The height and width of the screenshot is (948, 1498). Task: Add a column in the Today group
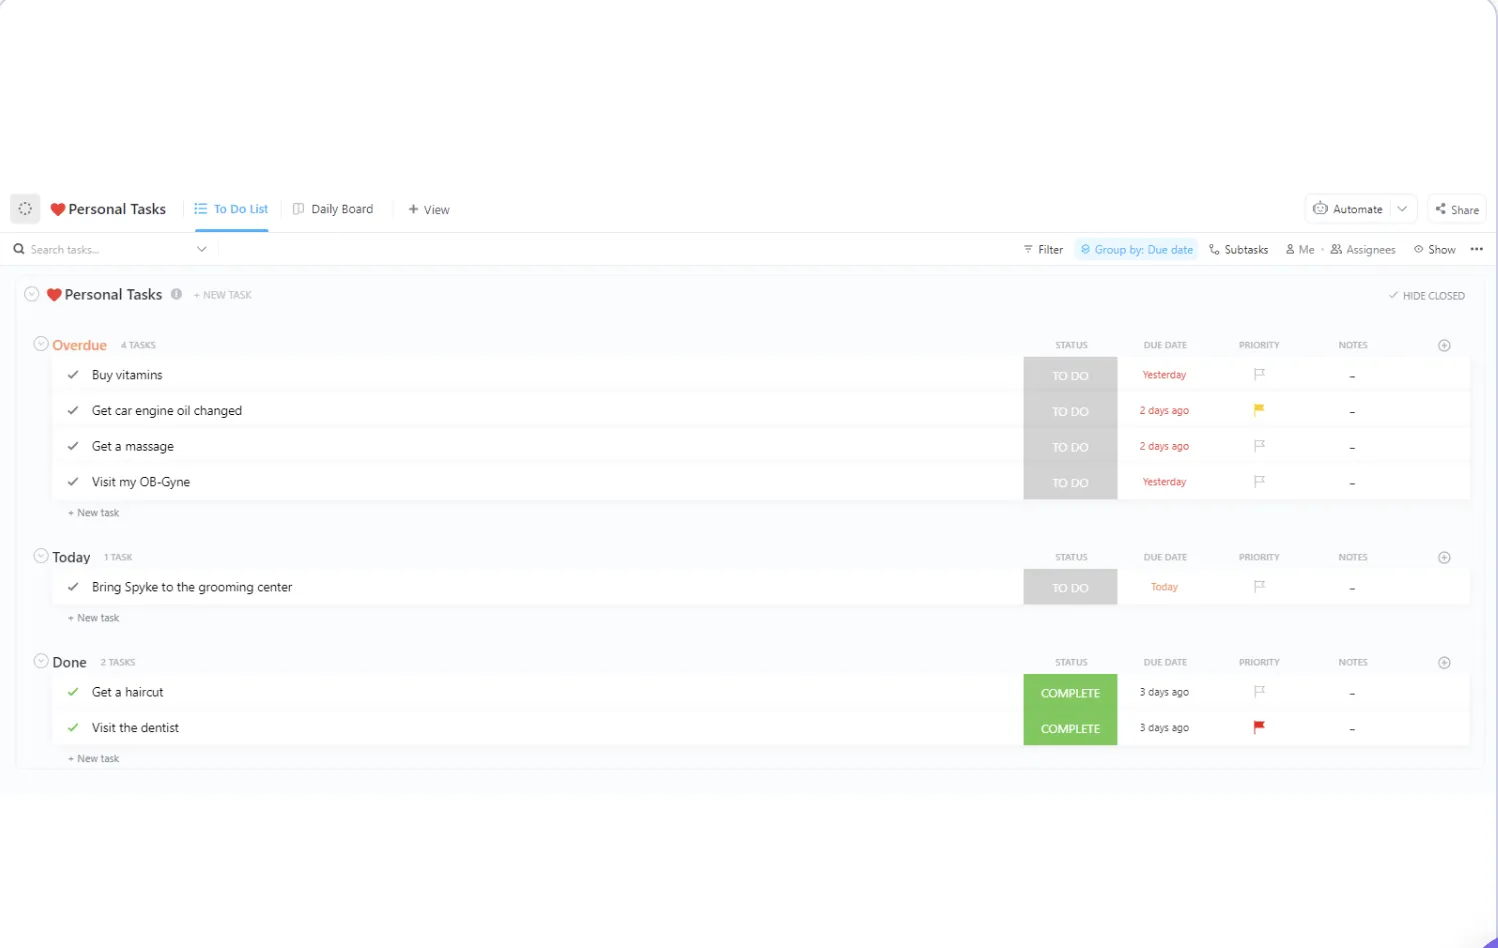point(1444,557)
